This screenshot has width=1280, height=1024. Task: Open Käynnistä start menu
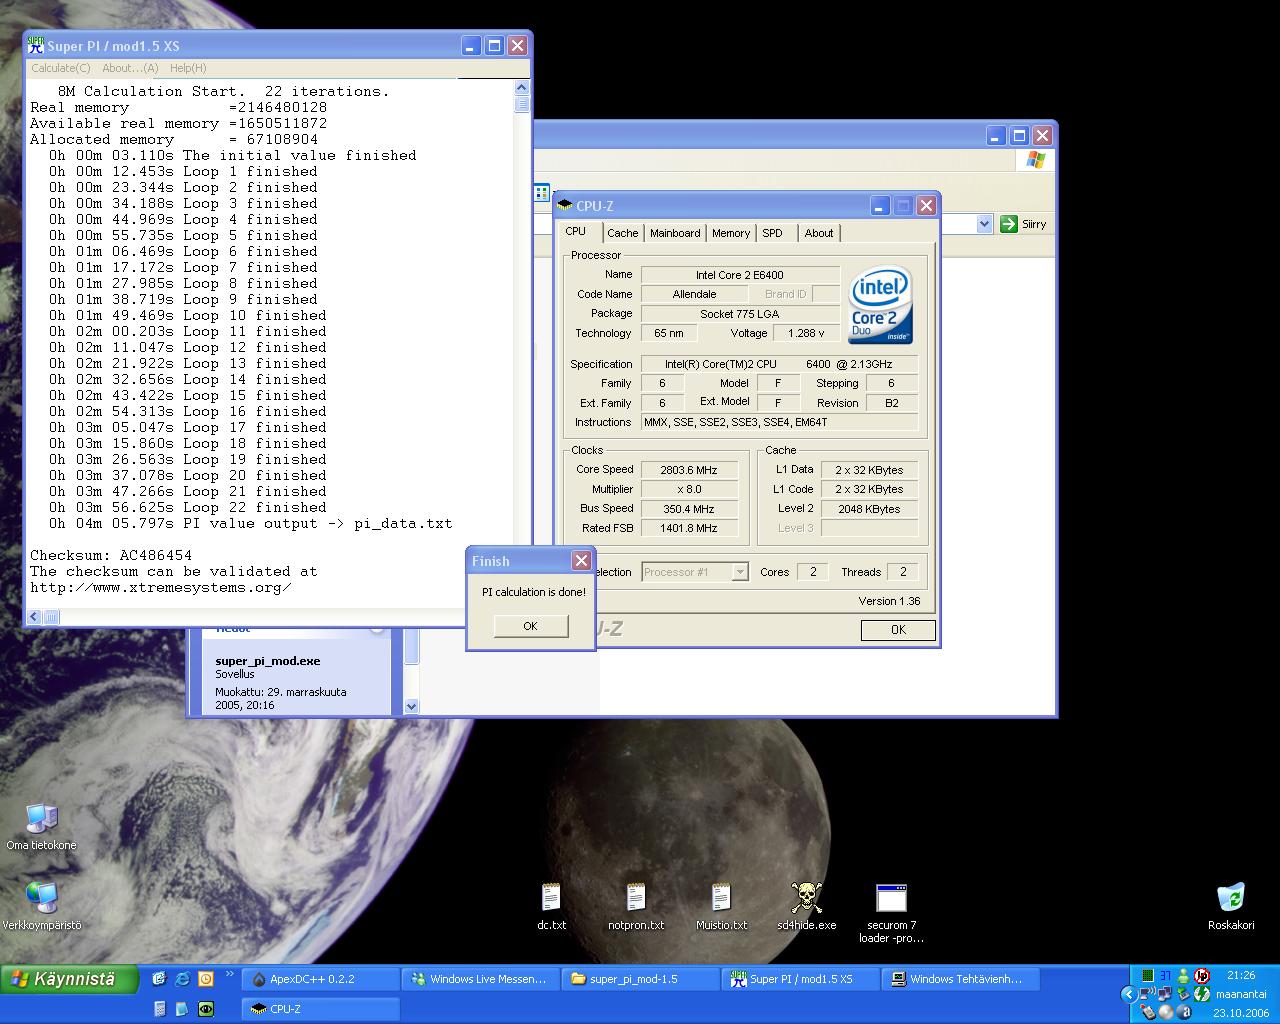tap(69, 979)
